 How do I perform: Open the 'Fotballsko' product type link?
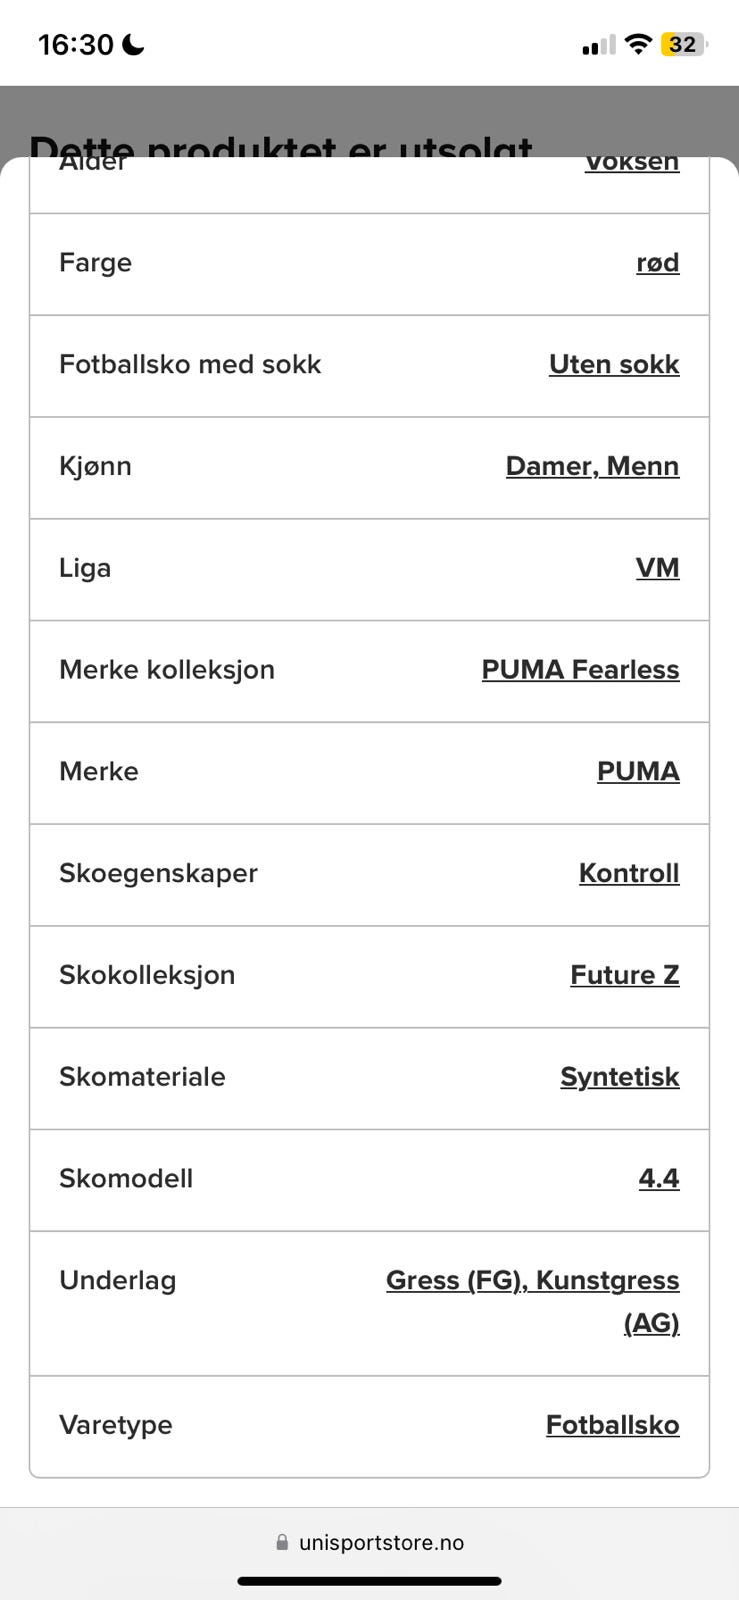(x=612, y=1425)
